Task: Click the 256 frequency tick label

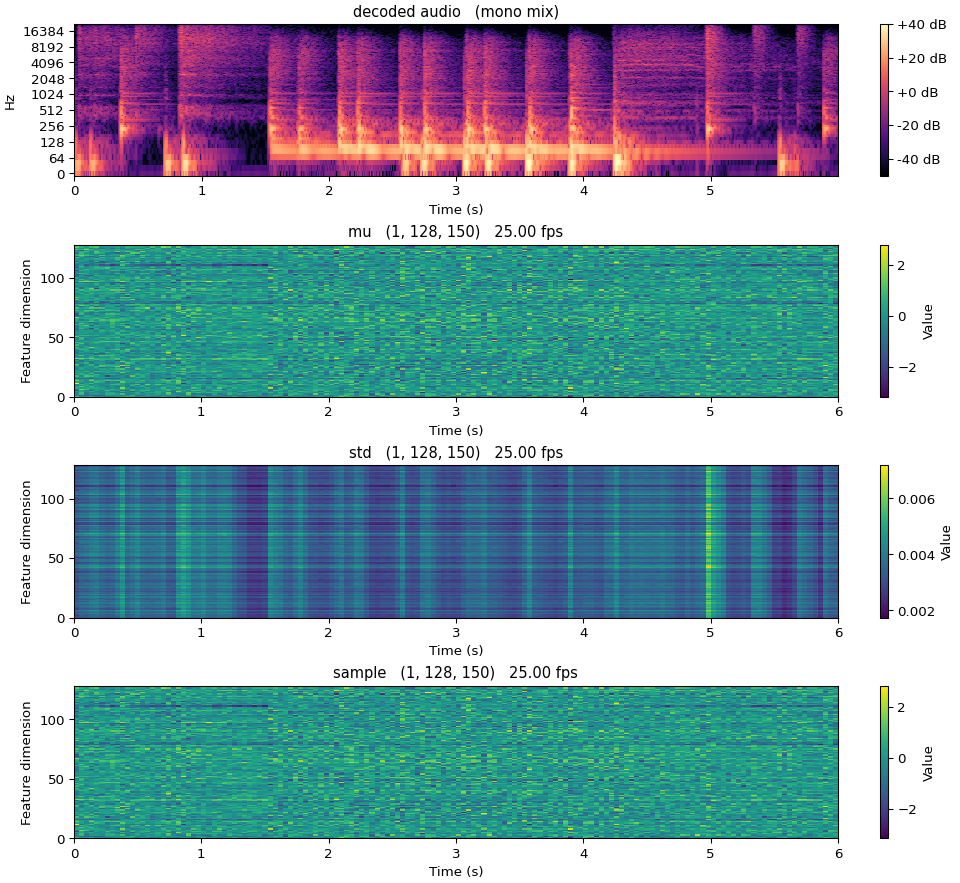Action: tap(52, 127)
